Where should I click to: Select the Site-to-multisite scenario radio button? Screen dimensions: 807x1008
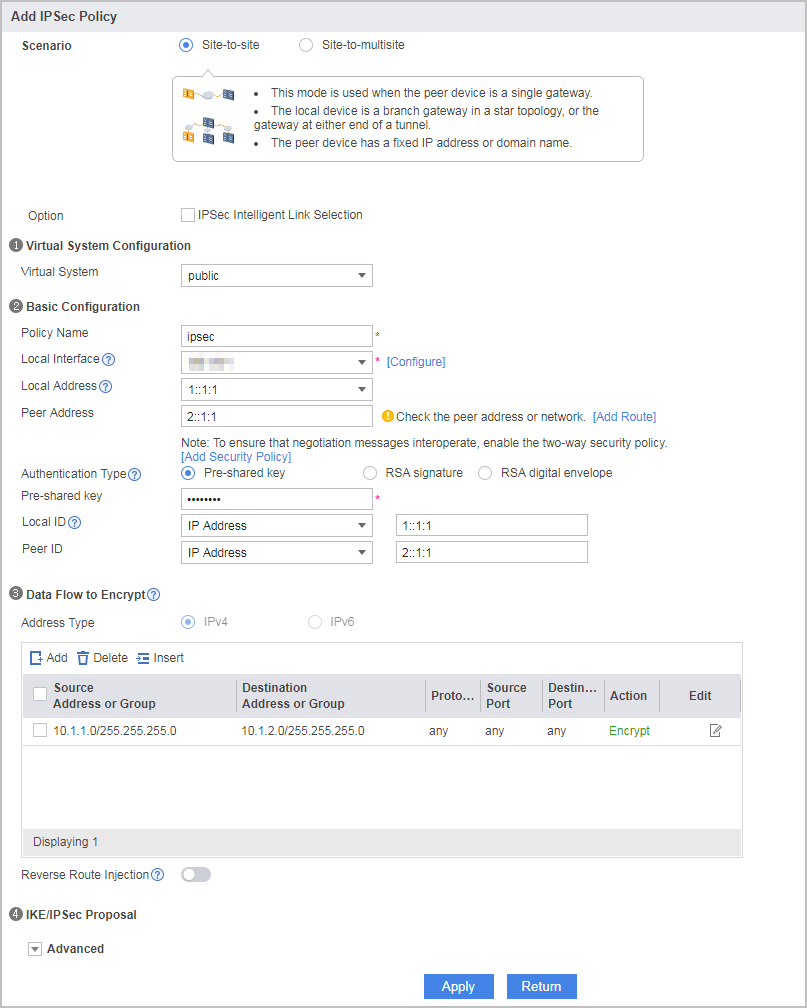[x=306, y=45]
